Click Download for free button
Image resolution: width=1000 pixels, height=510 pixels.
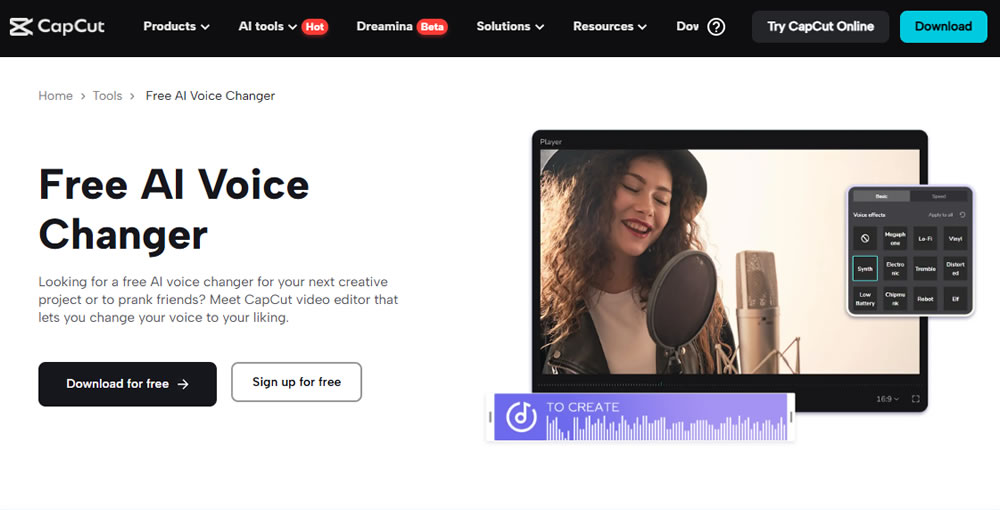coord(128,384)
